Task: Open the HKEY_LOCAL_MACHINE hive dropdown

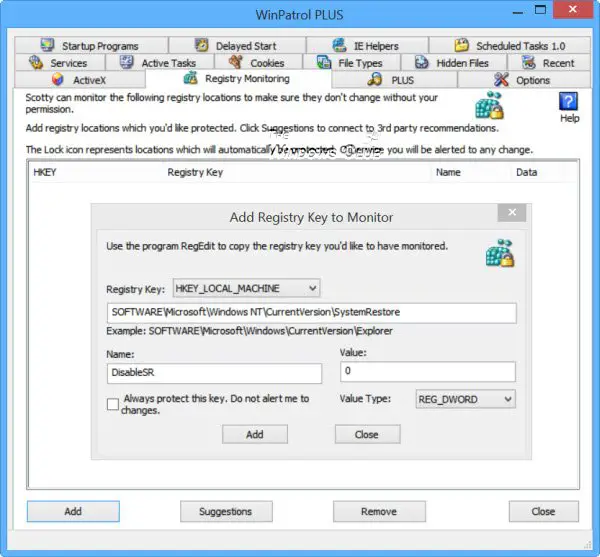Action: 246,288
